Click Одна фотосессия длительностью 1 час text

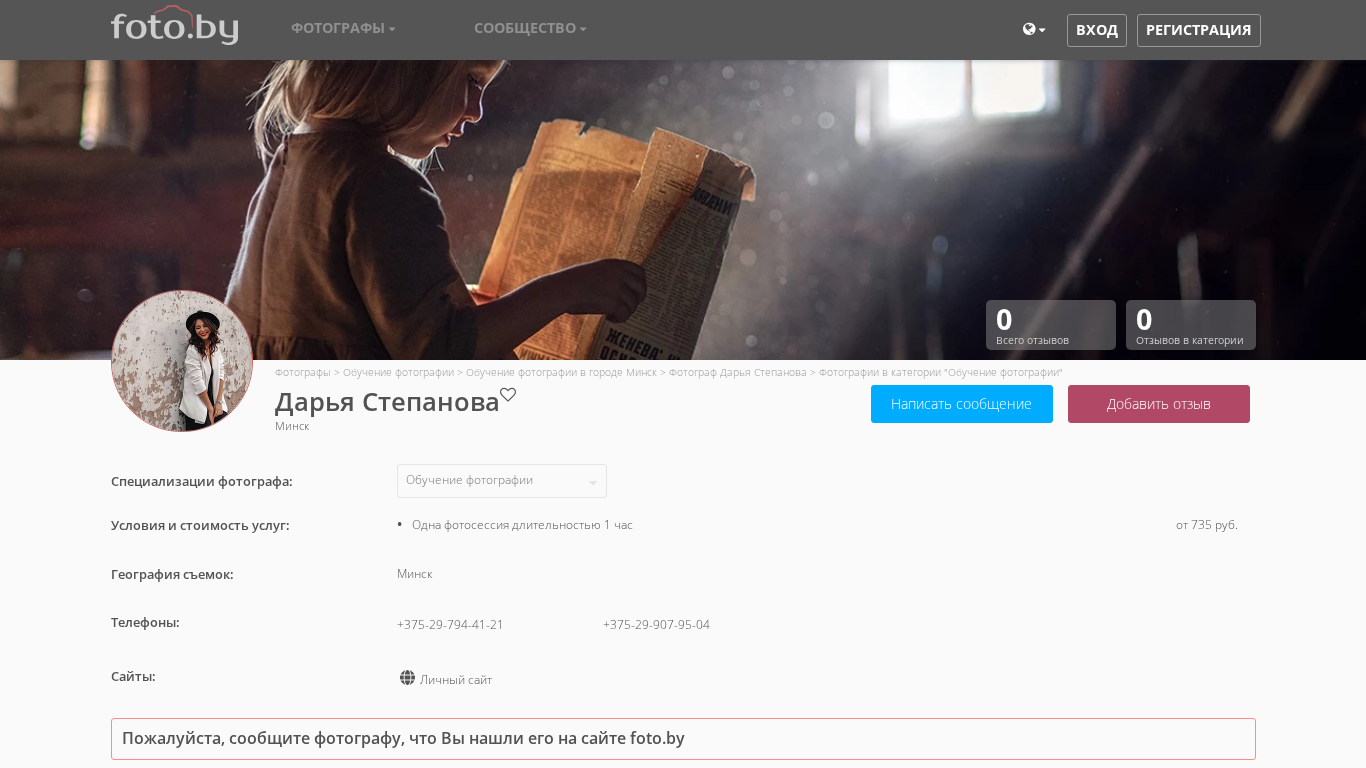[522, 525]
